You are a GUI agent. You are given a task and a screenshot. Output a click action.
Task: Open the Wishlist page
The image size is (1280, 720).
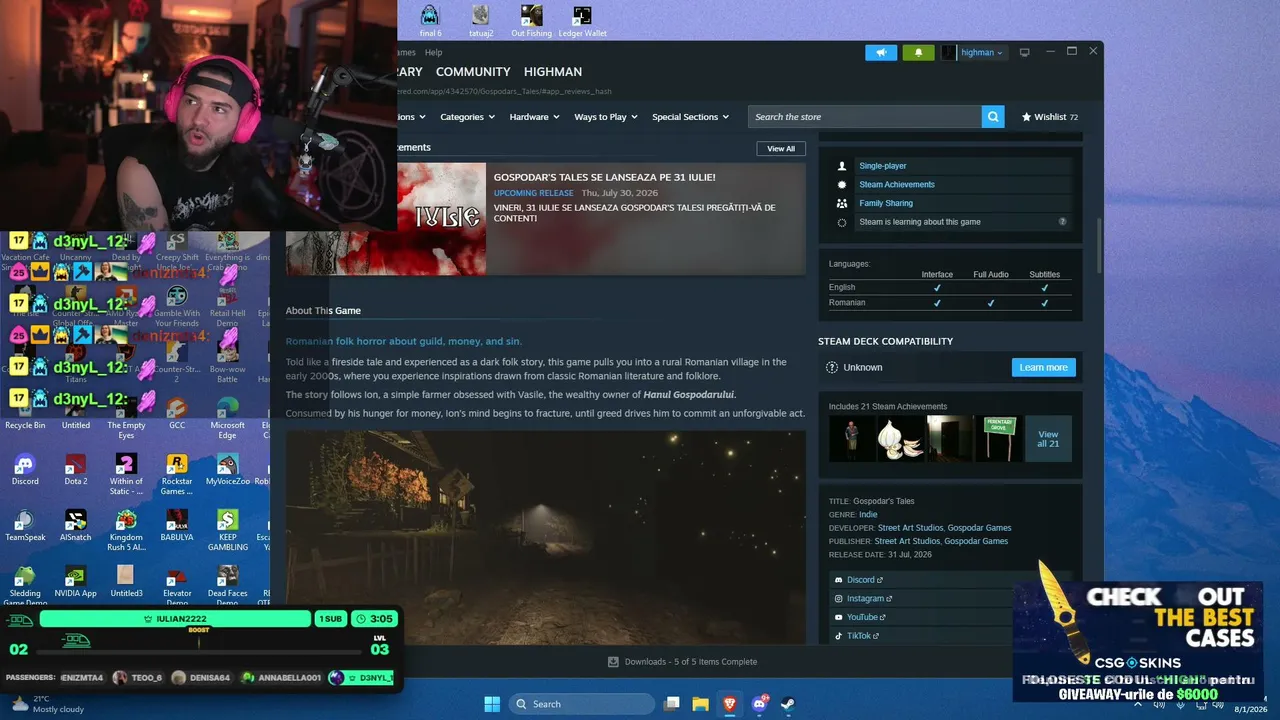click(x=1049, y=117)
